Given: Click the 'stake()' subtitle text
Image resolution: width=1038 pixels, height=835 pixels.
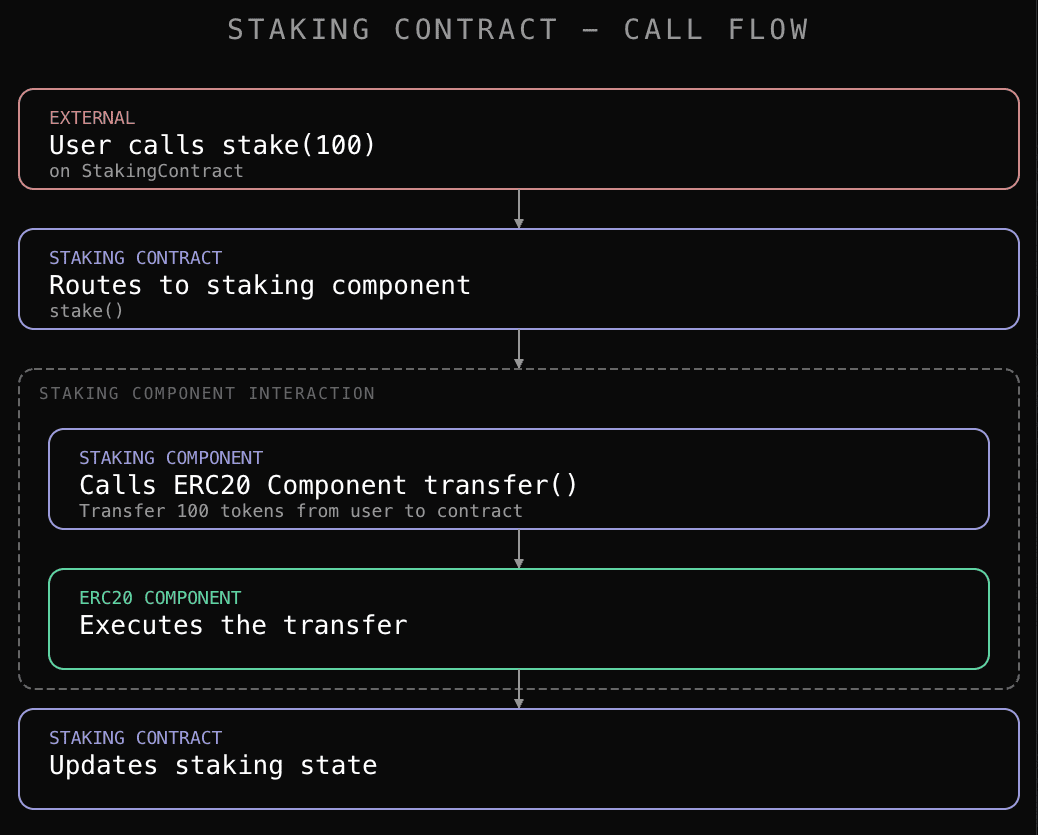Looking at the screenshot, I should pos(86,311).
